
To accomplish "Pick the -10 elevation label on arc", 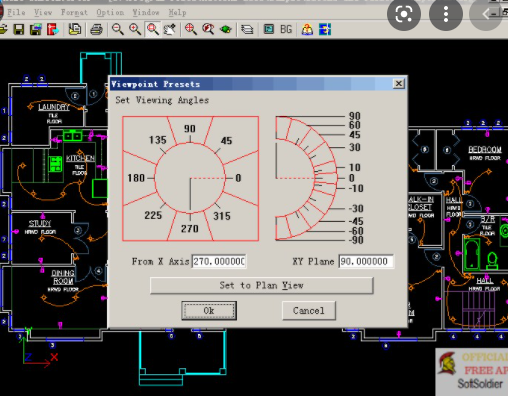I will (356, 188).
